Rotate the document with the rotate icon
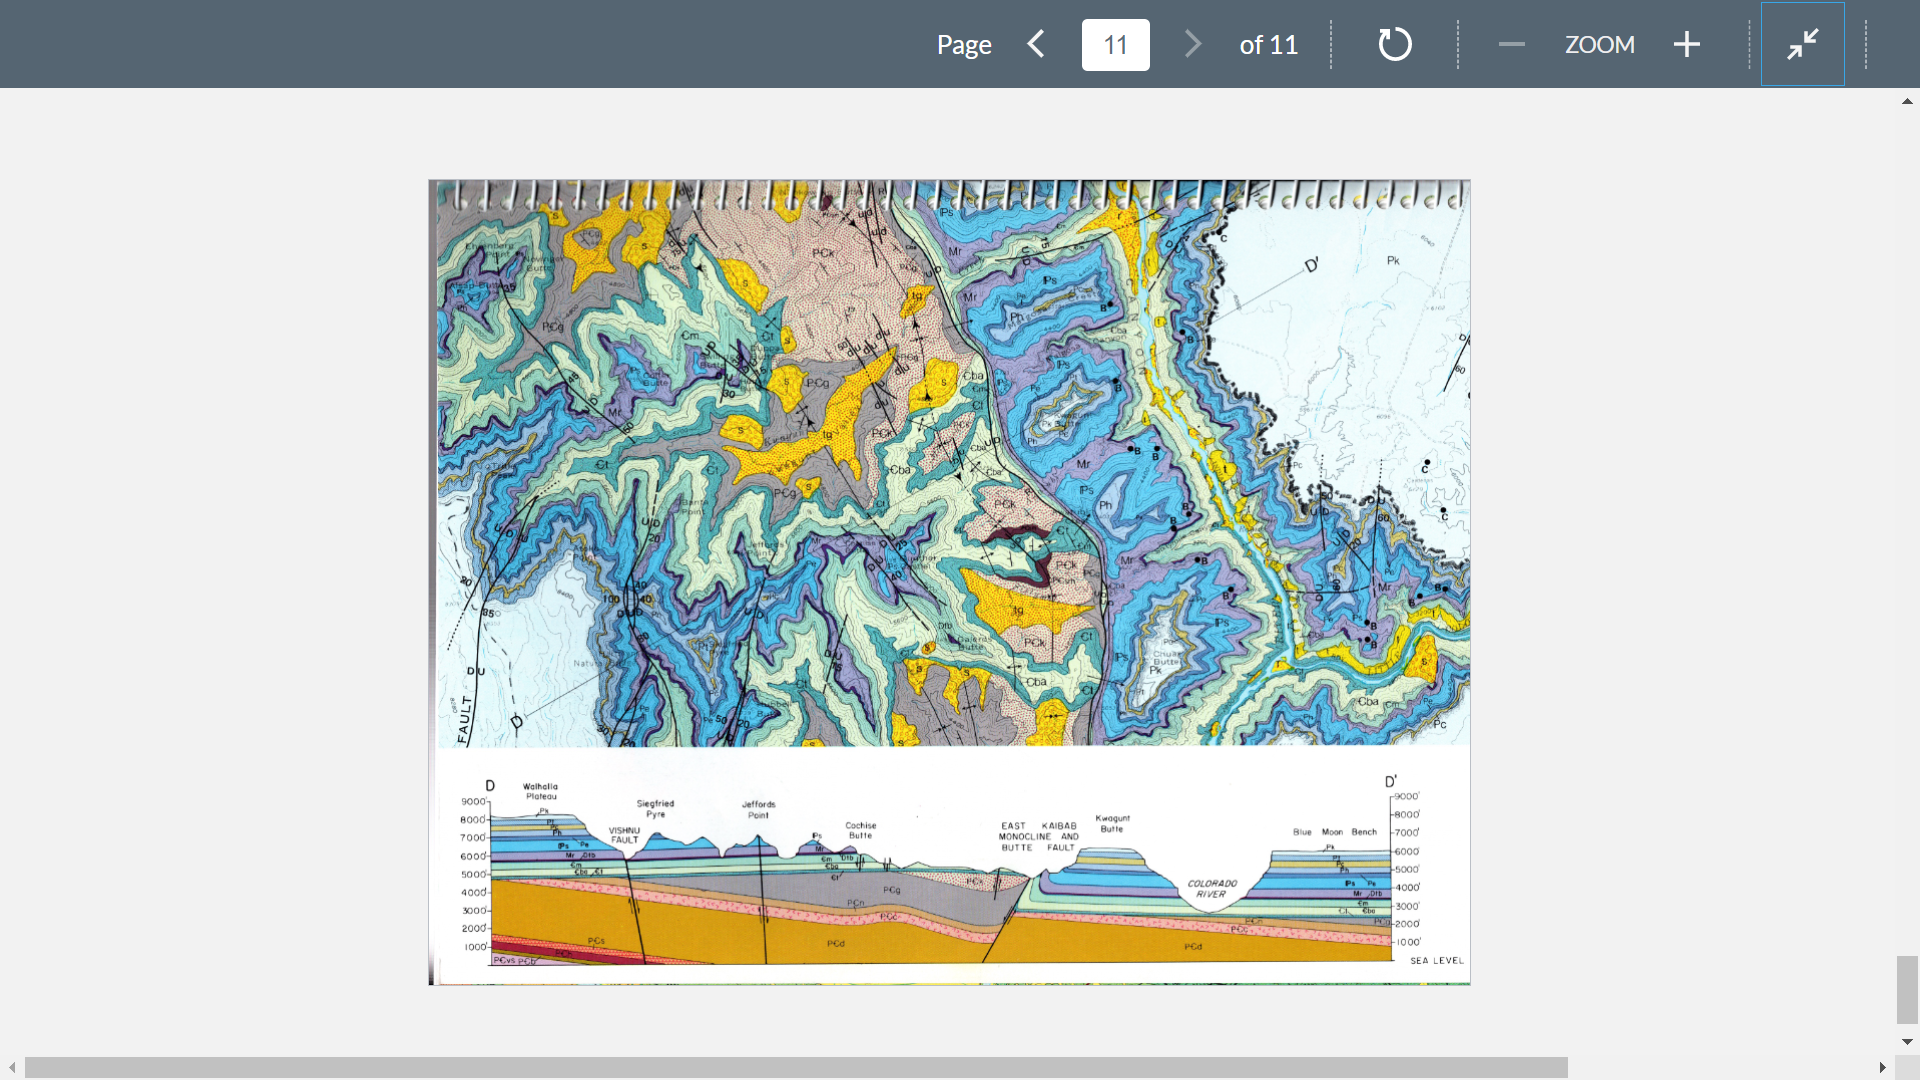Screen dimensions: 1920x1080 tap(1394, 44)
